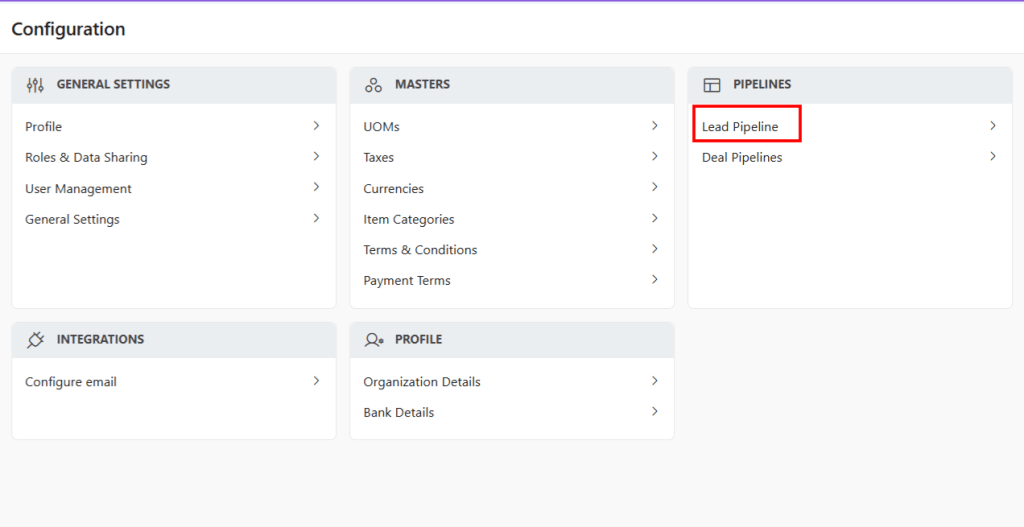Click the Integrations plug icon
The image size is (1024, 527).
click(36, 340)
